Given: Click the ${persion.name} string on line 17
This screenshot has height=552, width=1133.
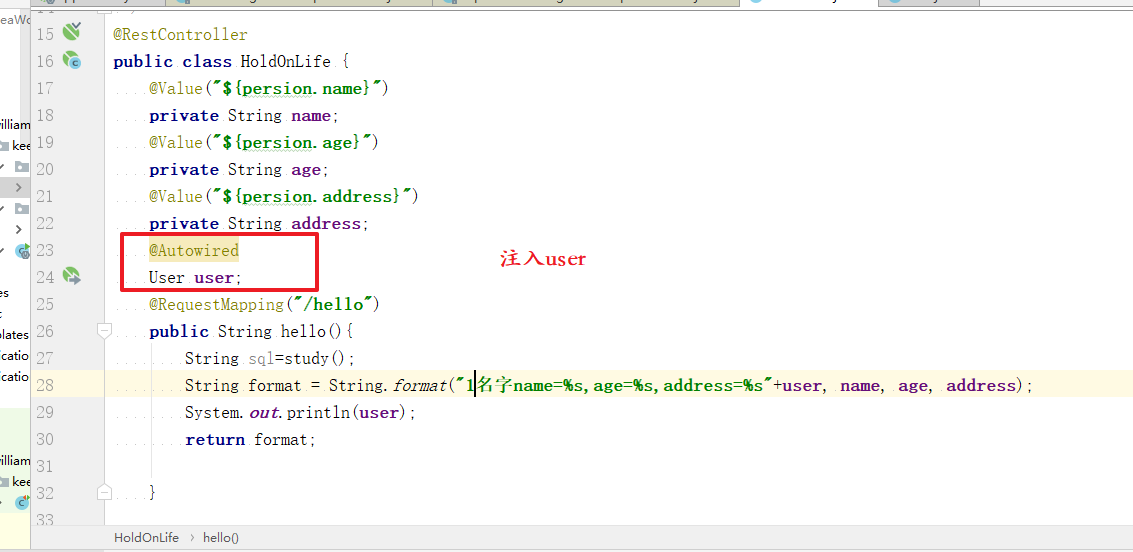Looking at the screenshot, I should pyautogui.click(x=299, y=88).
